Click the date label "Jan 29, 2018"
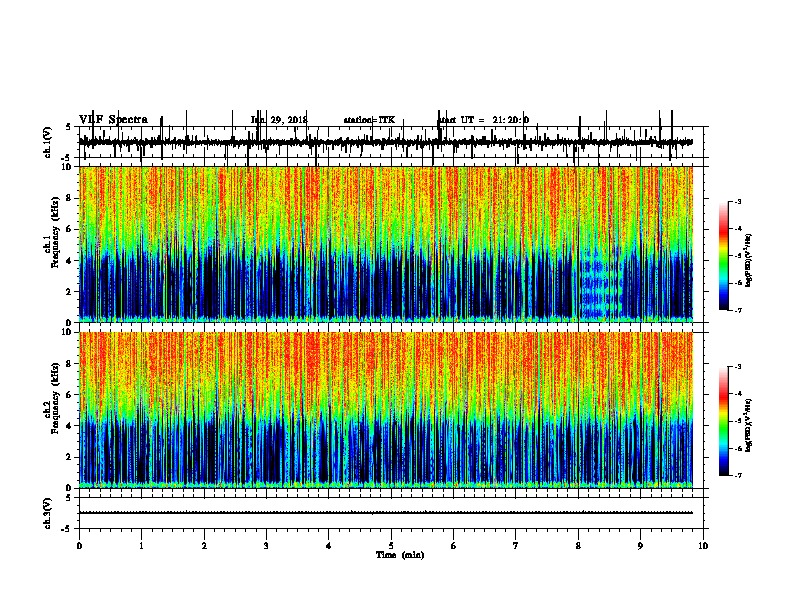The width and height of the screenshot is (792, 612). coord(279,120)
